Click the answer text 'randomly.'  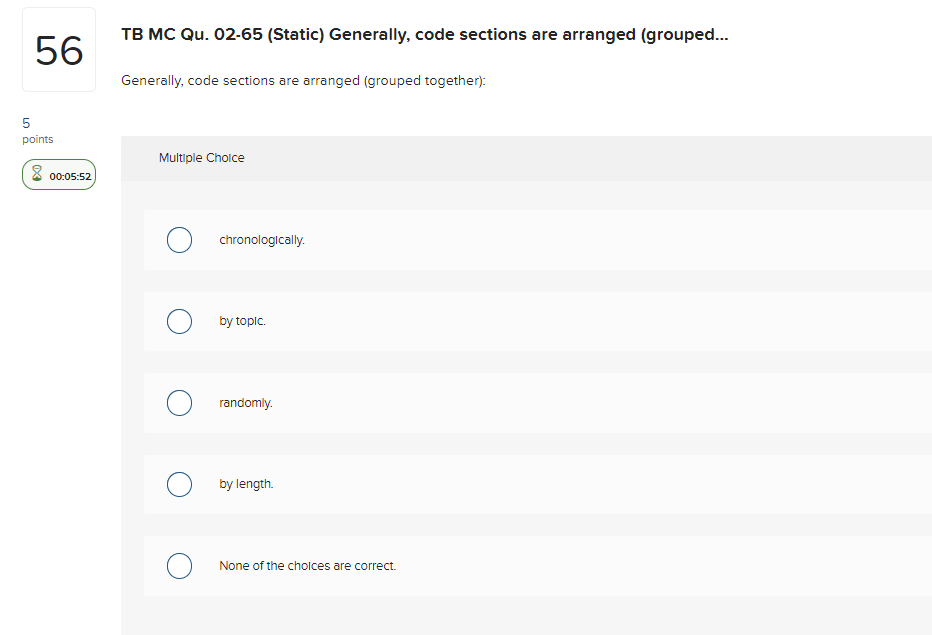click(x=245, y=403)
